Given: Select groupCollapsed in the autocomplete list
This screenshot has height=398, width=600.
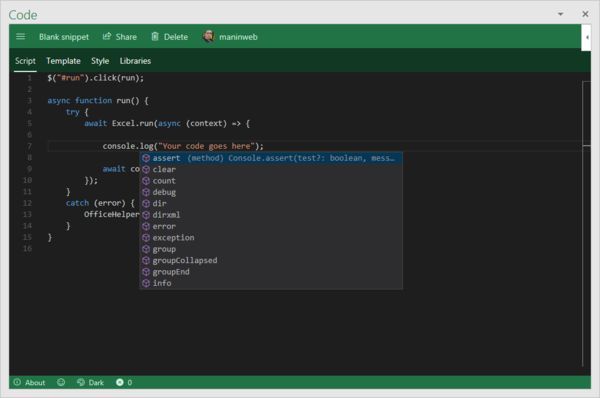Looking at the screenshot, I should [271, 261].
